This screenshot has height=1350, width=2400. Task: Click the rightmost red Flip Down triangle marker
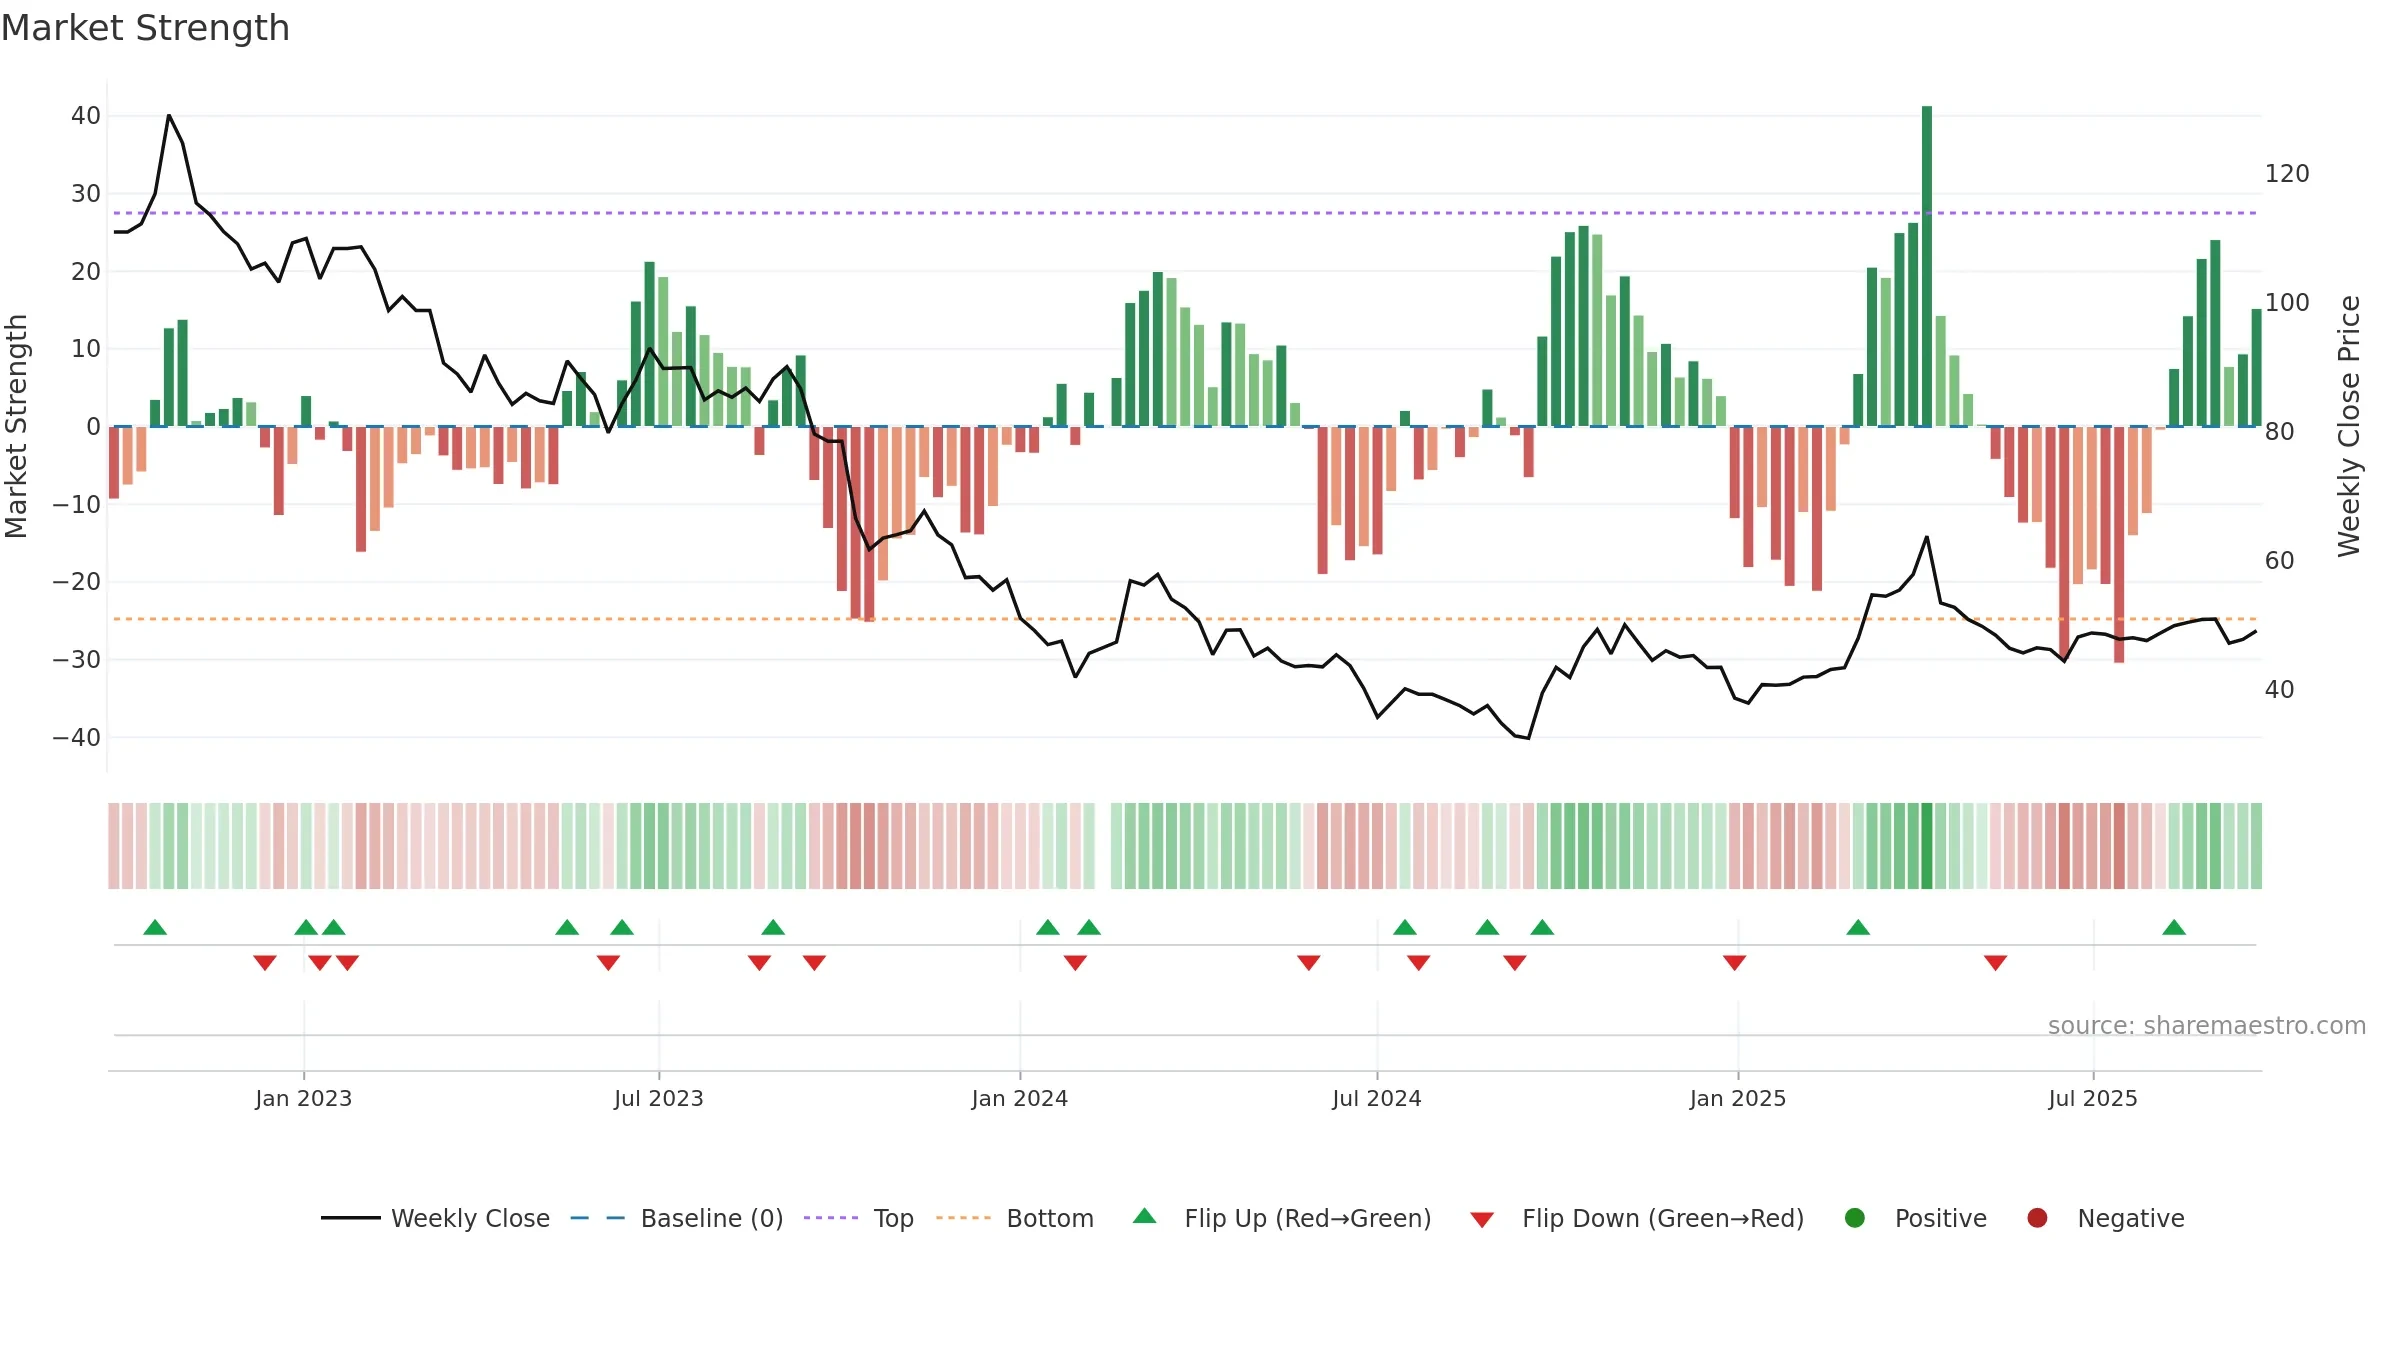pyautogui.click(x=1996, y=963)
